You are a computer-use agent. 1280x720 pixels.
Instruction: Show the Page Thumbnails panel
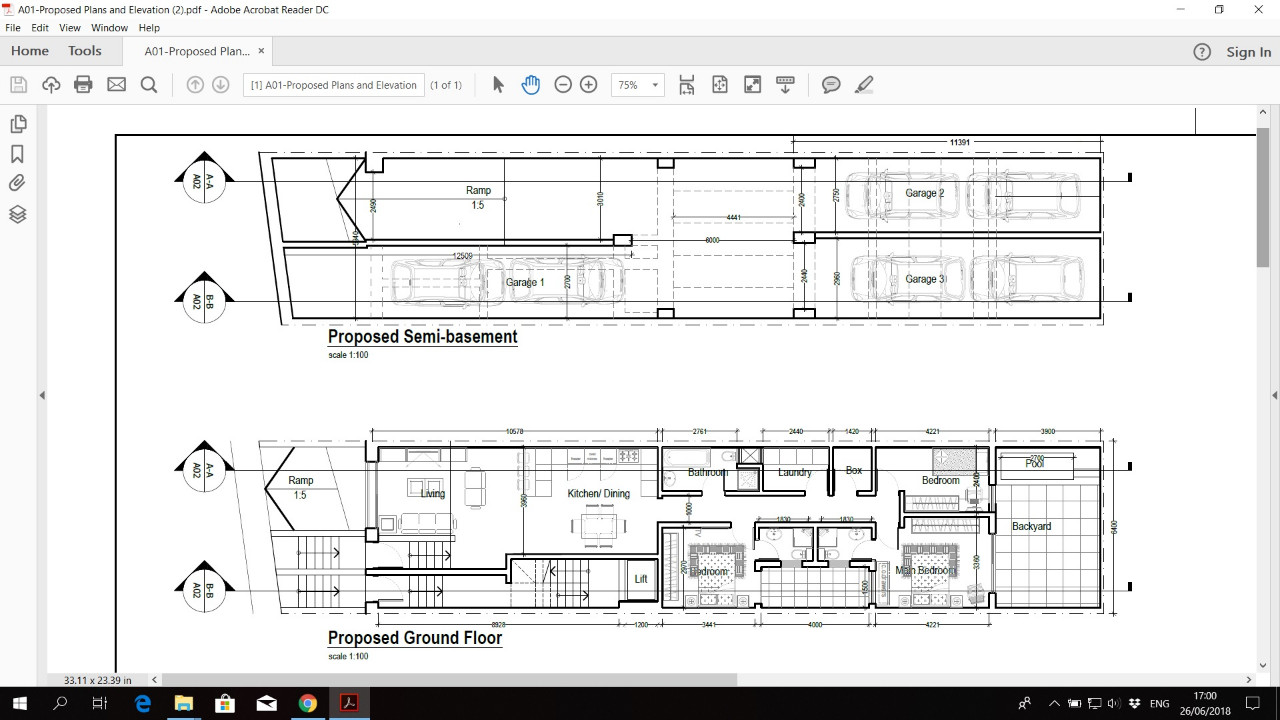[x=17, y=124]
